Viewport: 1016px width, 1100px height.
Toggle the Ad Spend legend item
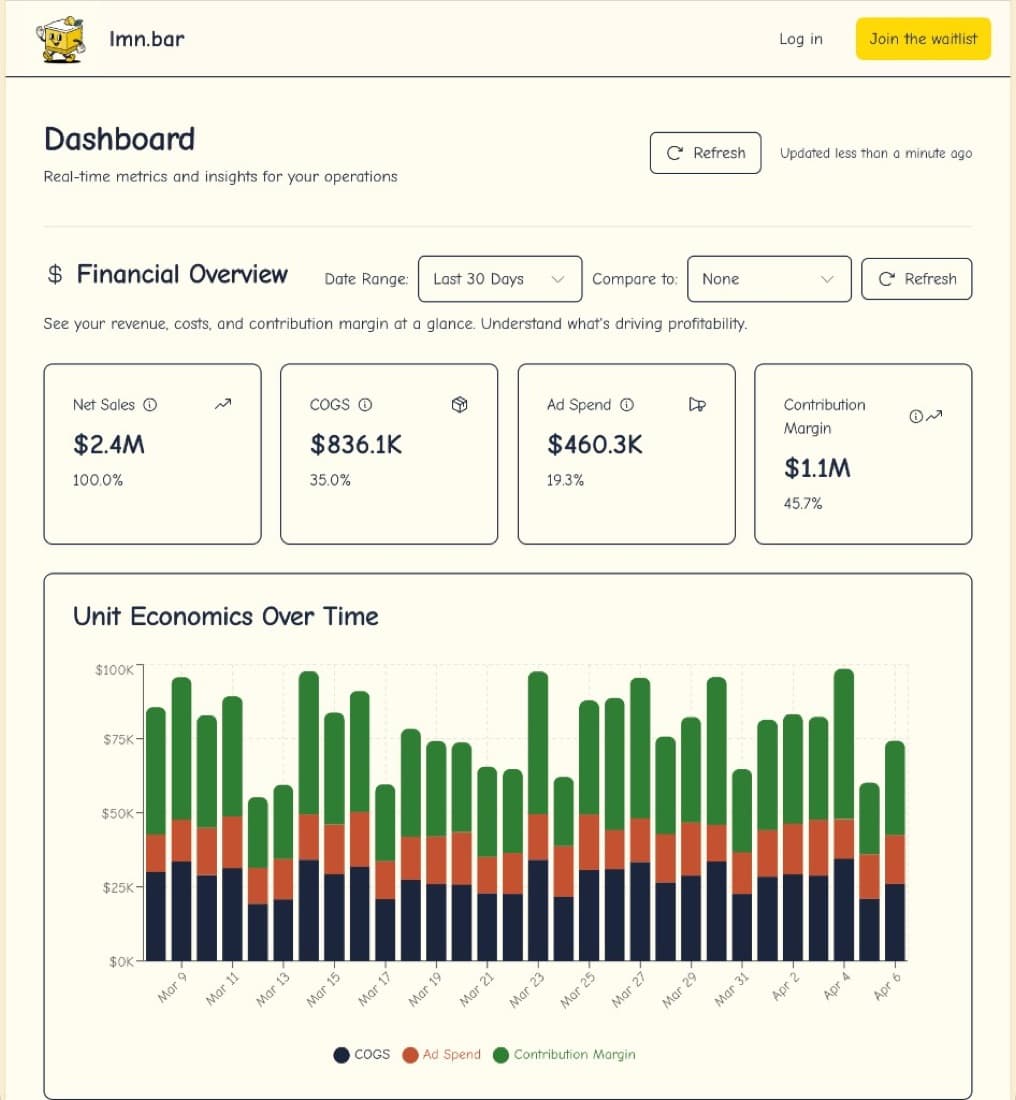pos(441,1054)
